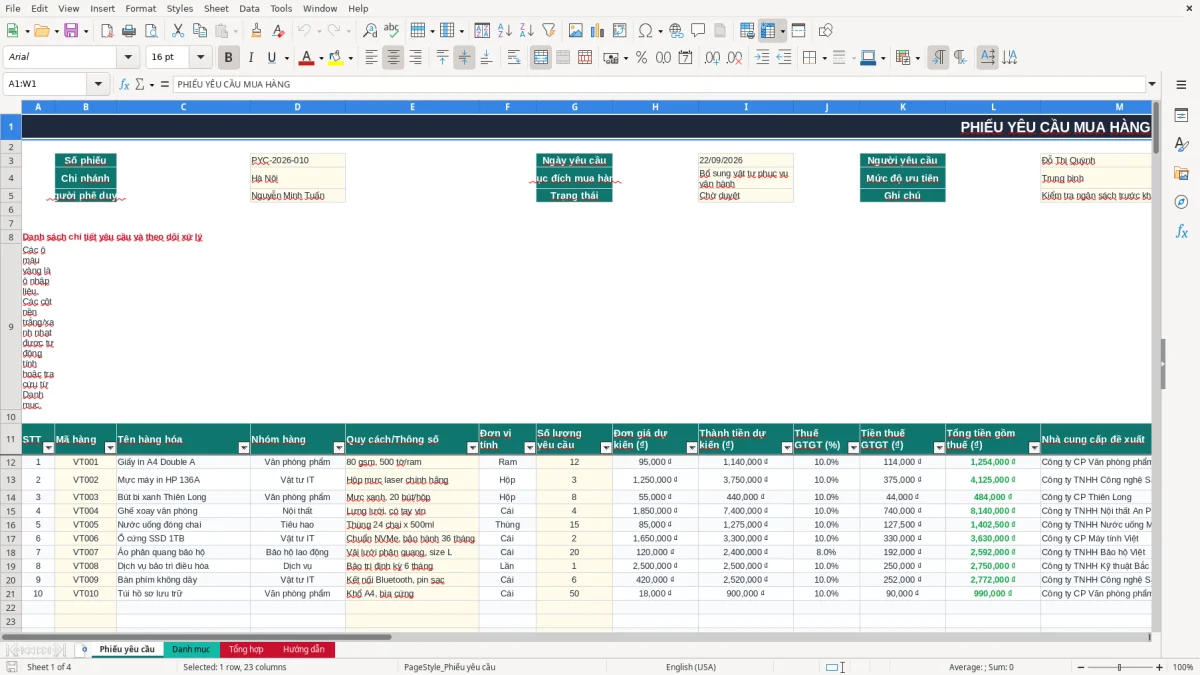Open sidebar Navigator compass icon

tap(1181, 202)
